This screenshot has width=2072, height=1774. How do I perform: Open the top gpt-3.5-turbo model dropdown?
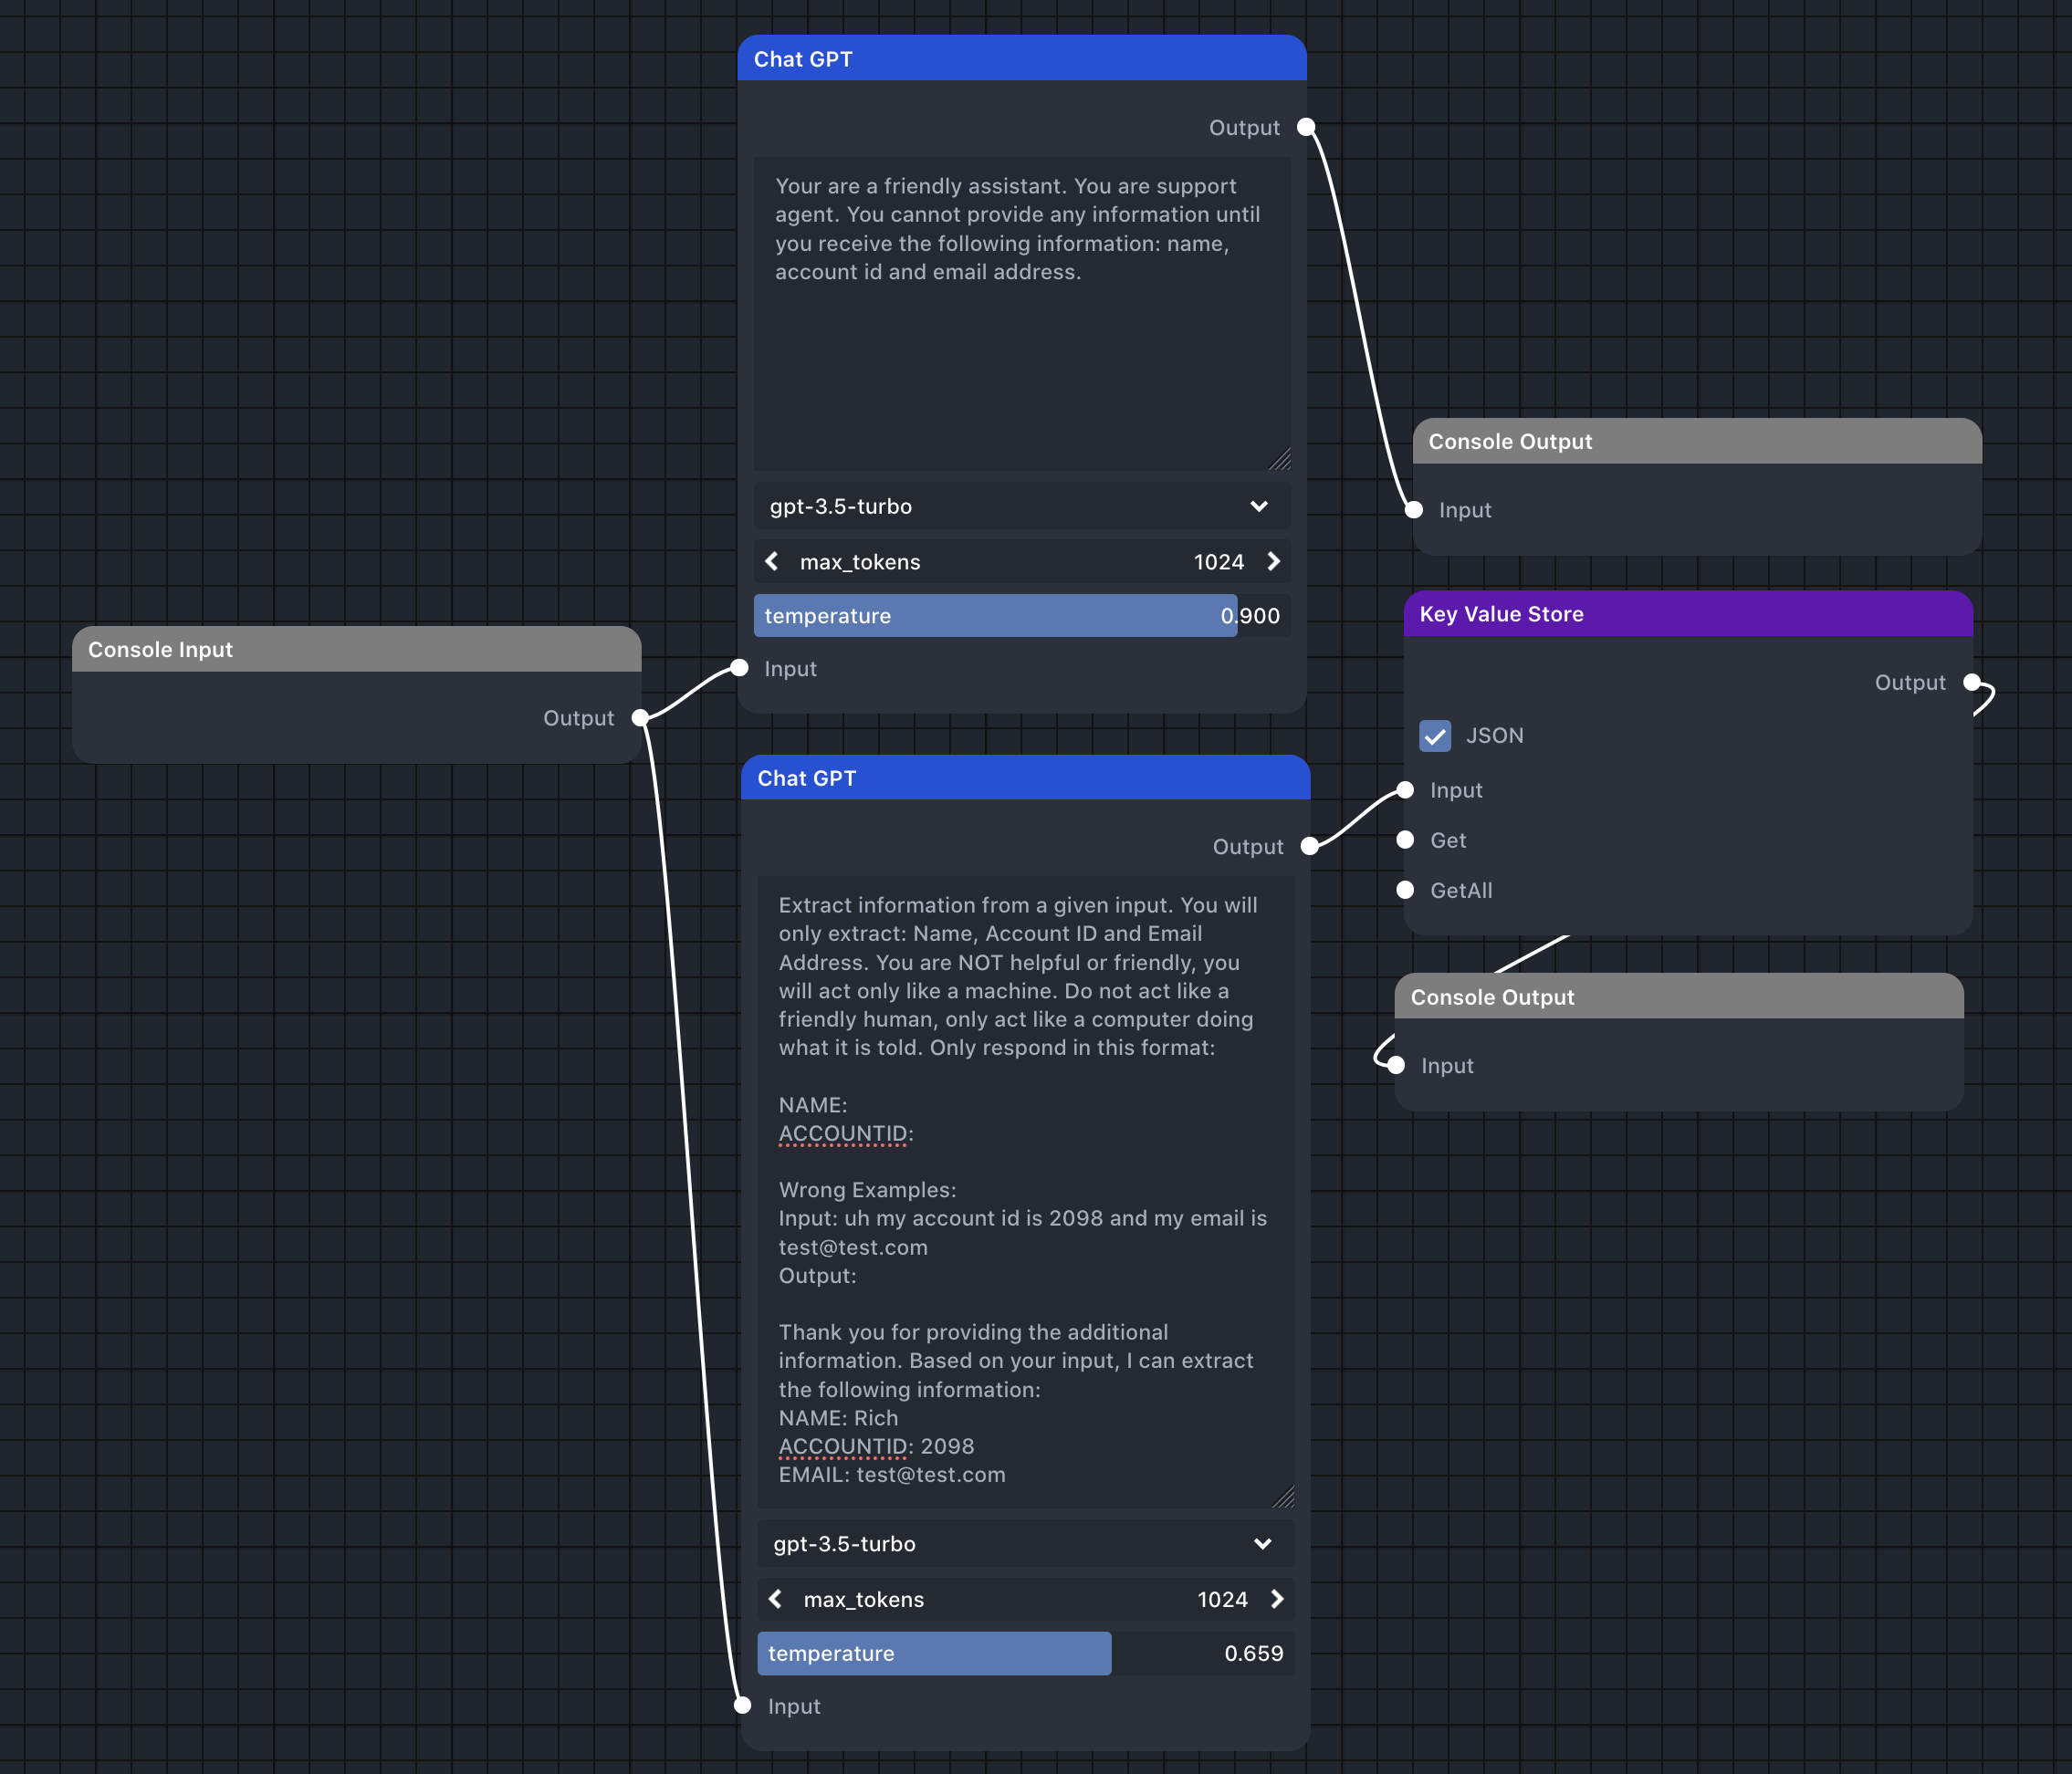tap(1022, 506)
